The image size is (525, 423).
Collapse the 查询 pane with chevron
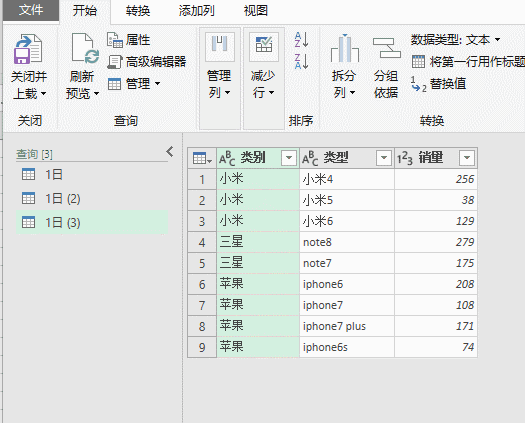(x=170, y=152)
